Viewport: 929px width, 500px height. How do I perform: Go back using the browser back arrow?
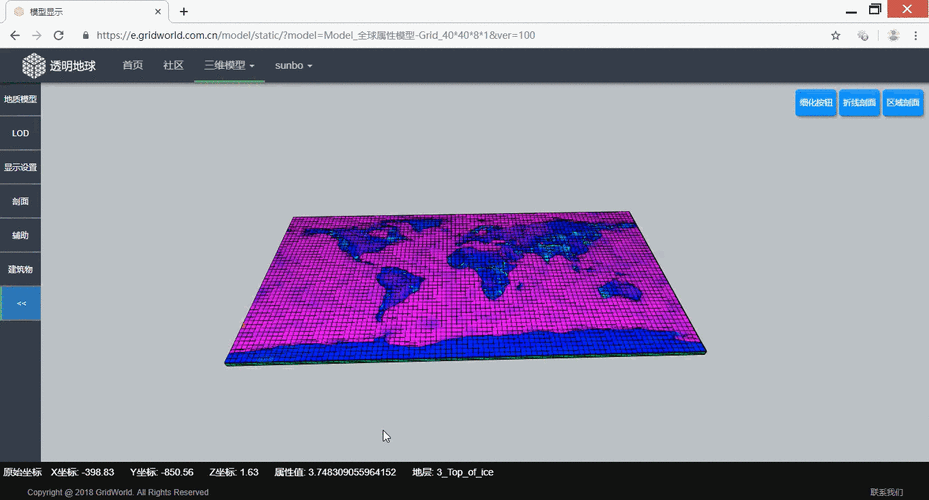[15, 35]
